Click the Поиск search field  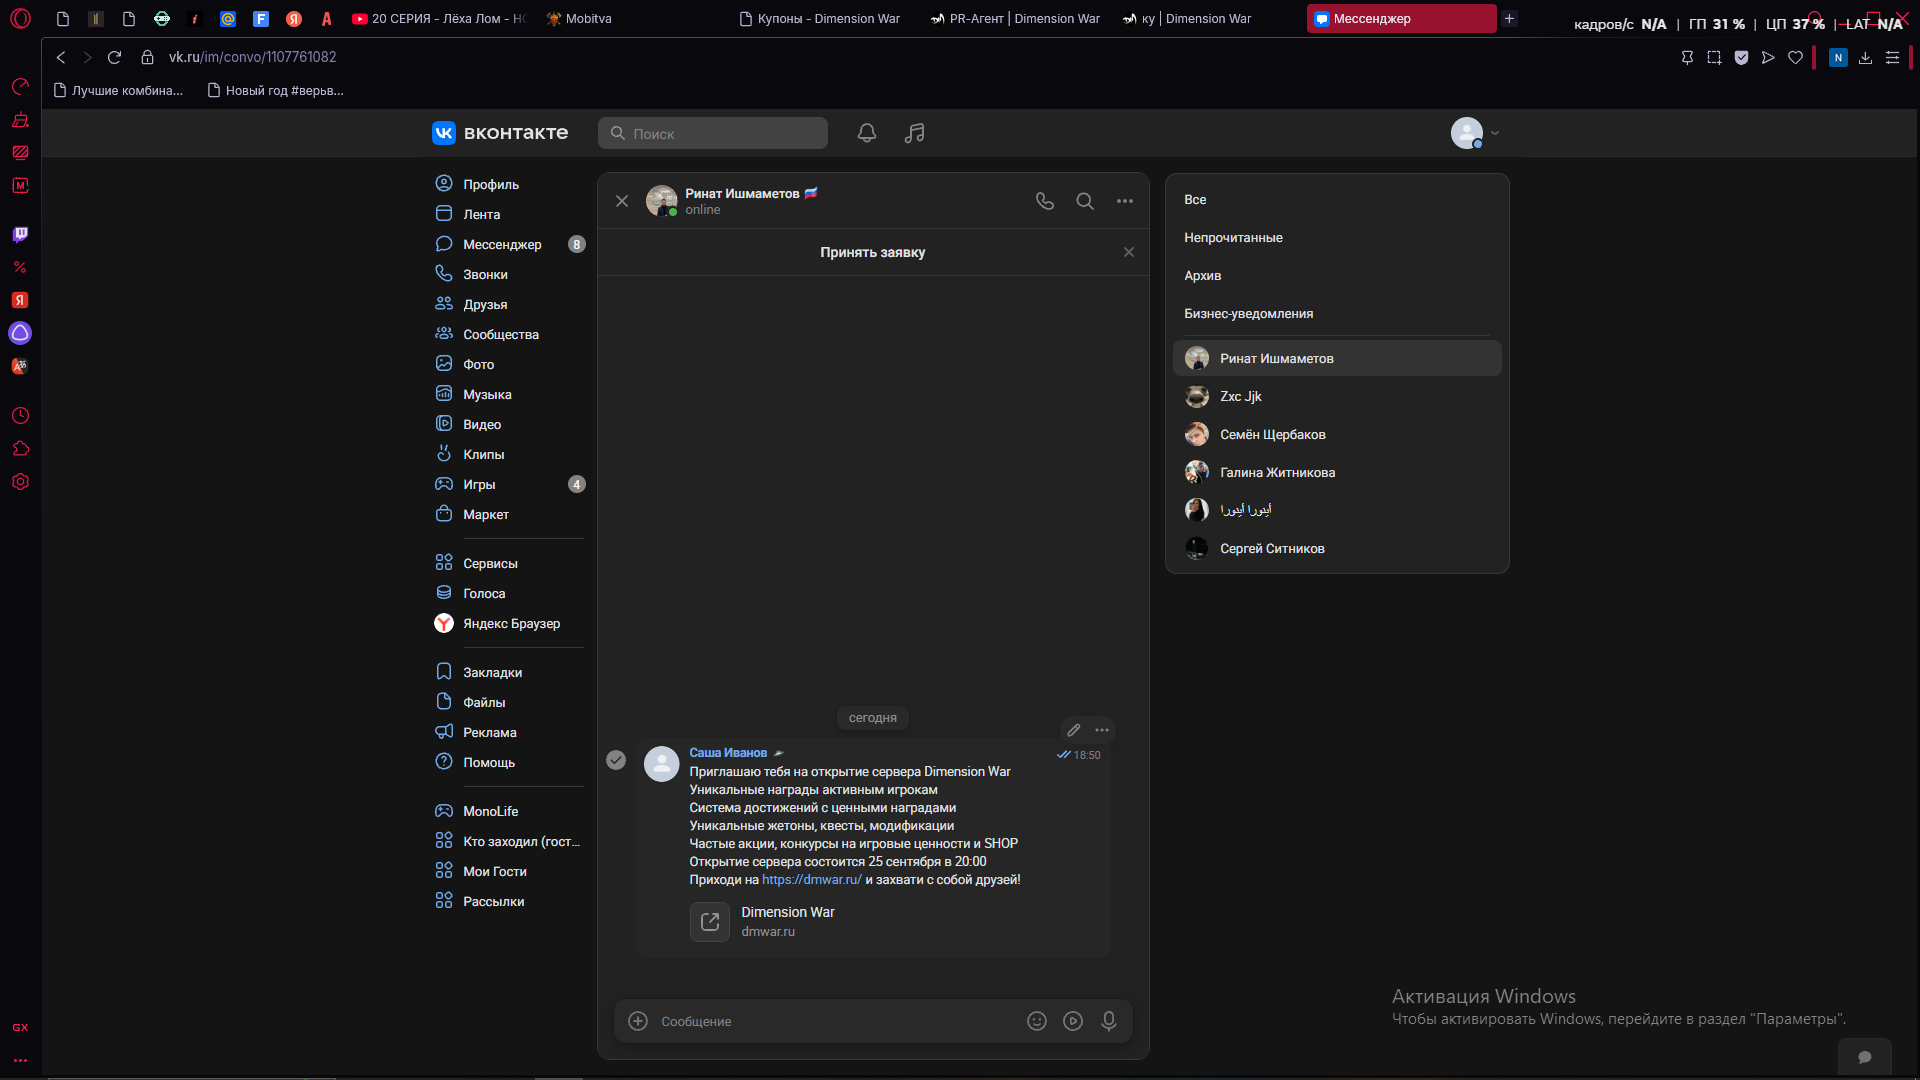click(713, 133)
